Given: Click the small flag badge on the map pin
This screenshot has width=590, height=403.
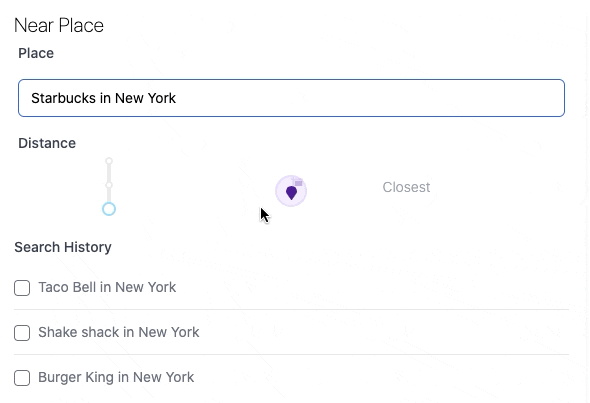Looking at the screenshot, I should click(298, 182).
